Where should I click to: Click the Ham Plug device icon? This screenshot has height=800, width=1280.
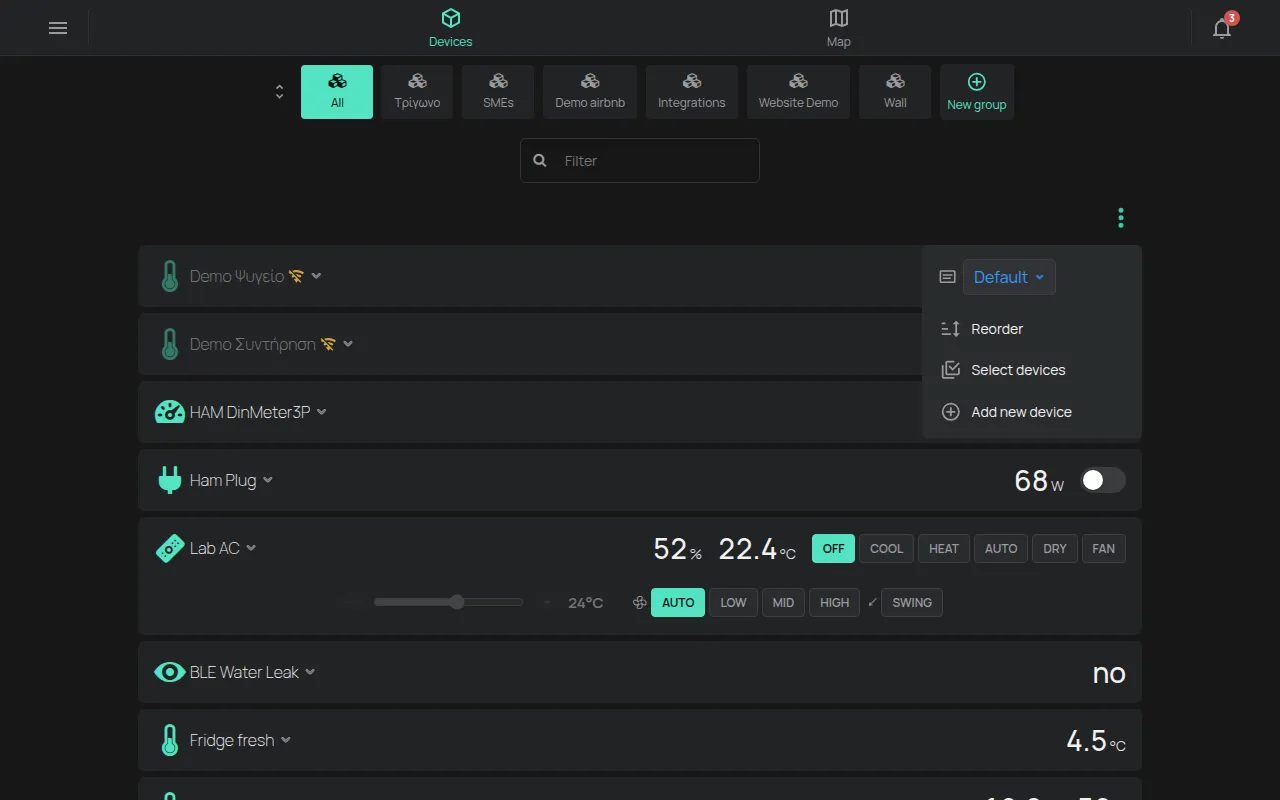(170, 480)
